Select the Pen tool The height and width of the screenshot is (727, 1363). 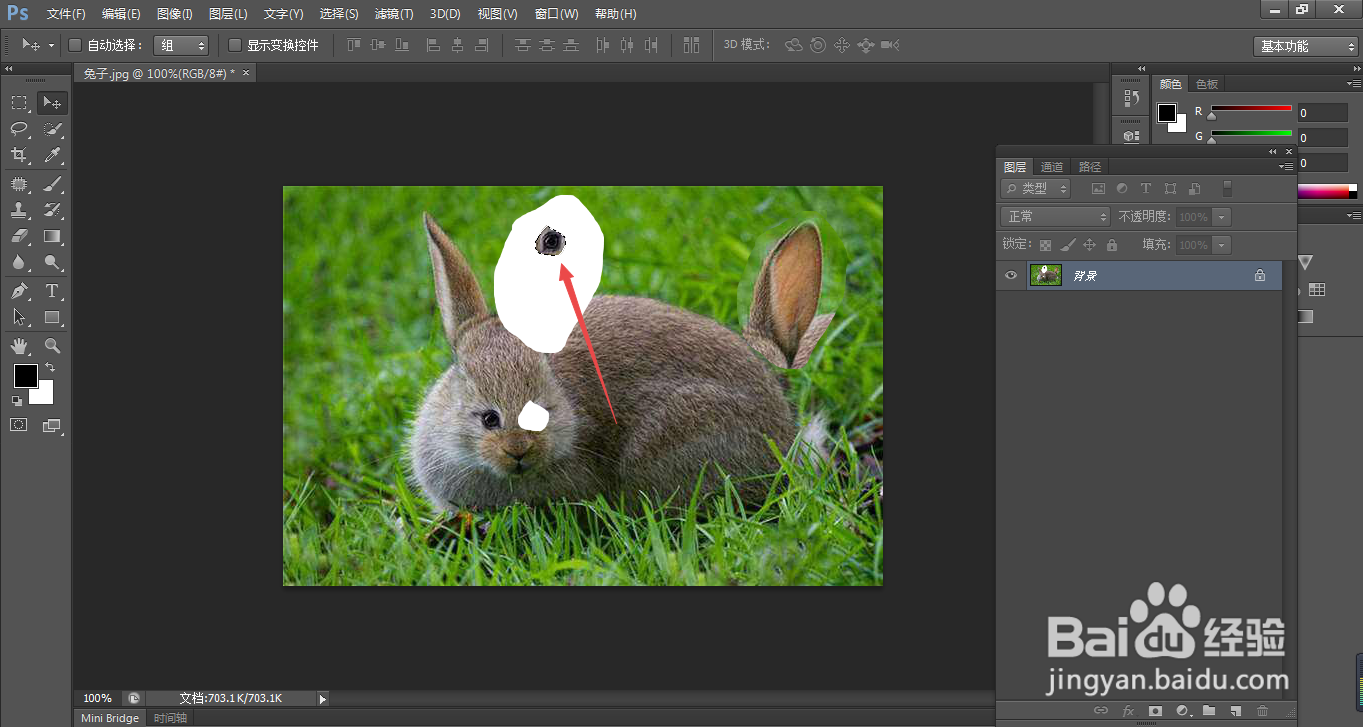tap(19, 291)
